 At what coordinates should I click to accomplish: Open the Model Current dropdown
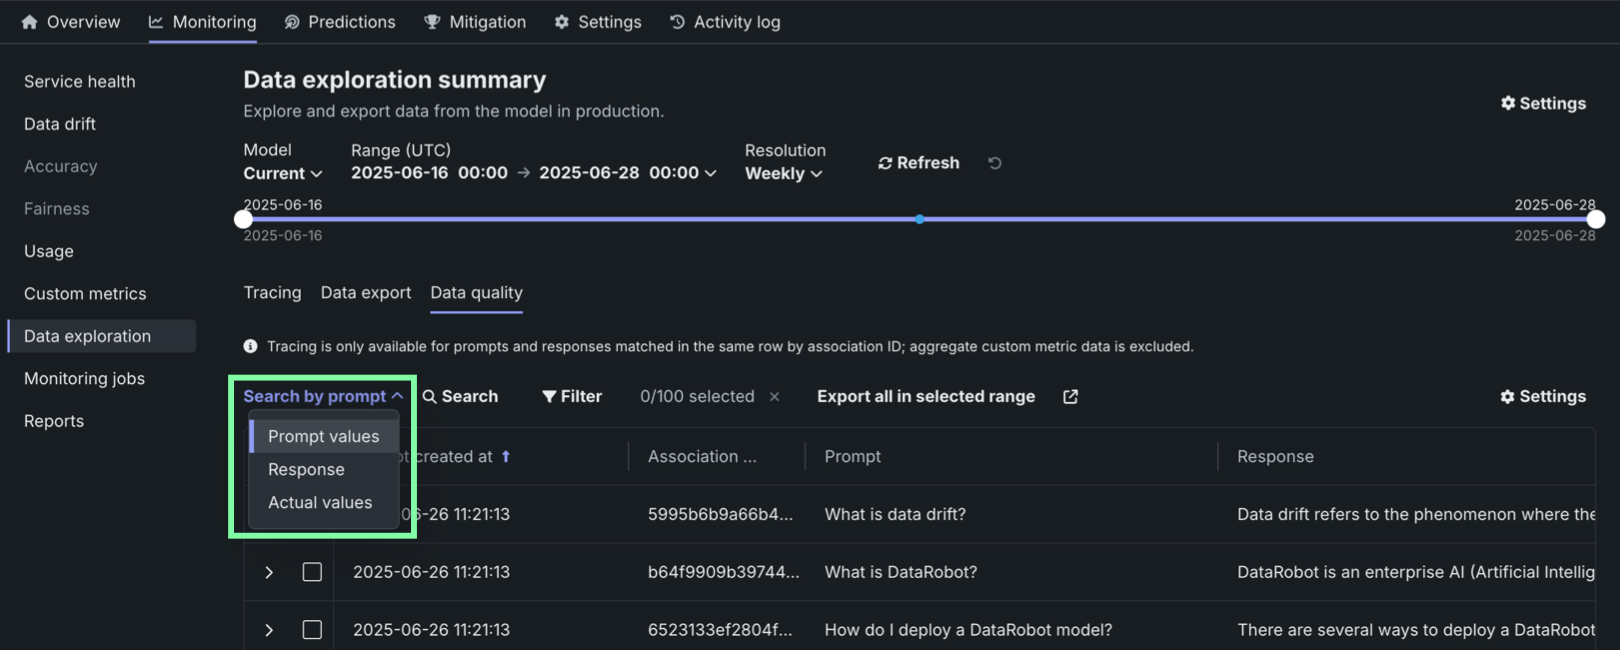pos(283,174)
